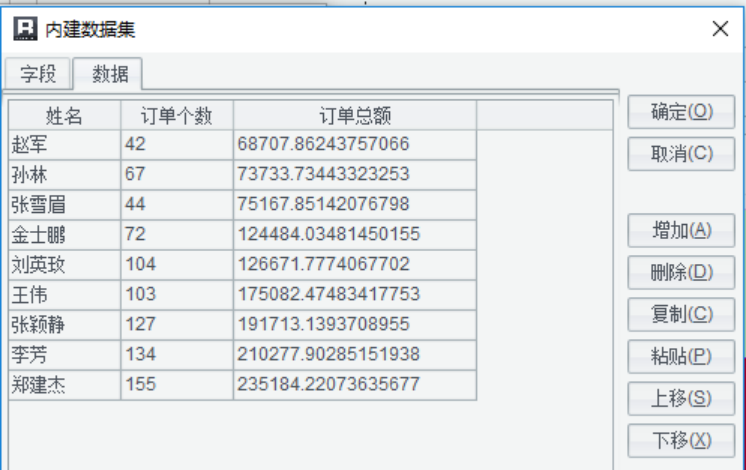Click the 订单总额 column header
746x470 pixels.
[355, 115]
